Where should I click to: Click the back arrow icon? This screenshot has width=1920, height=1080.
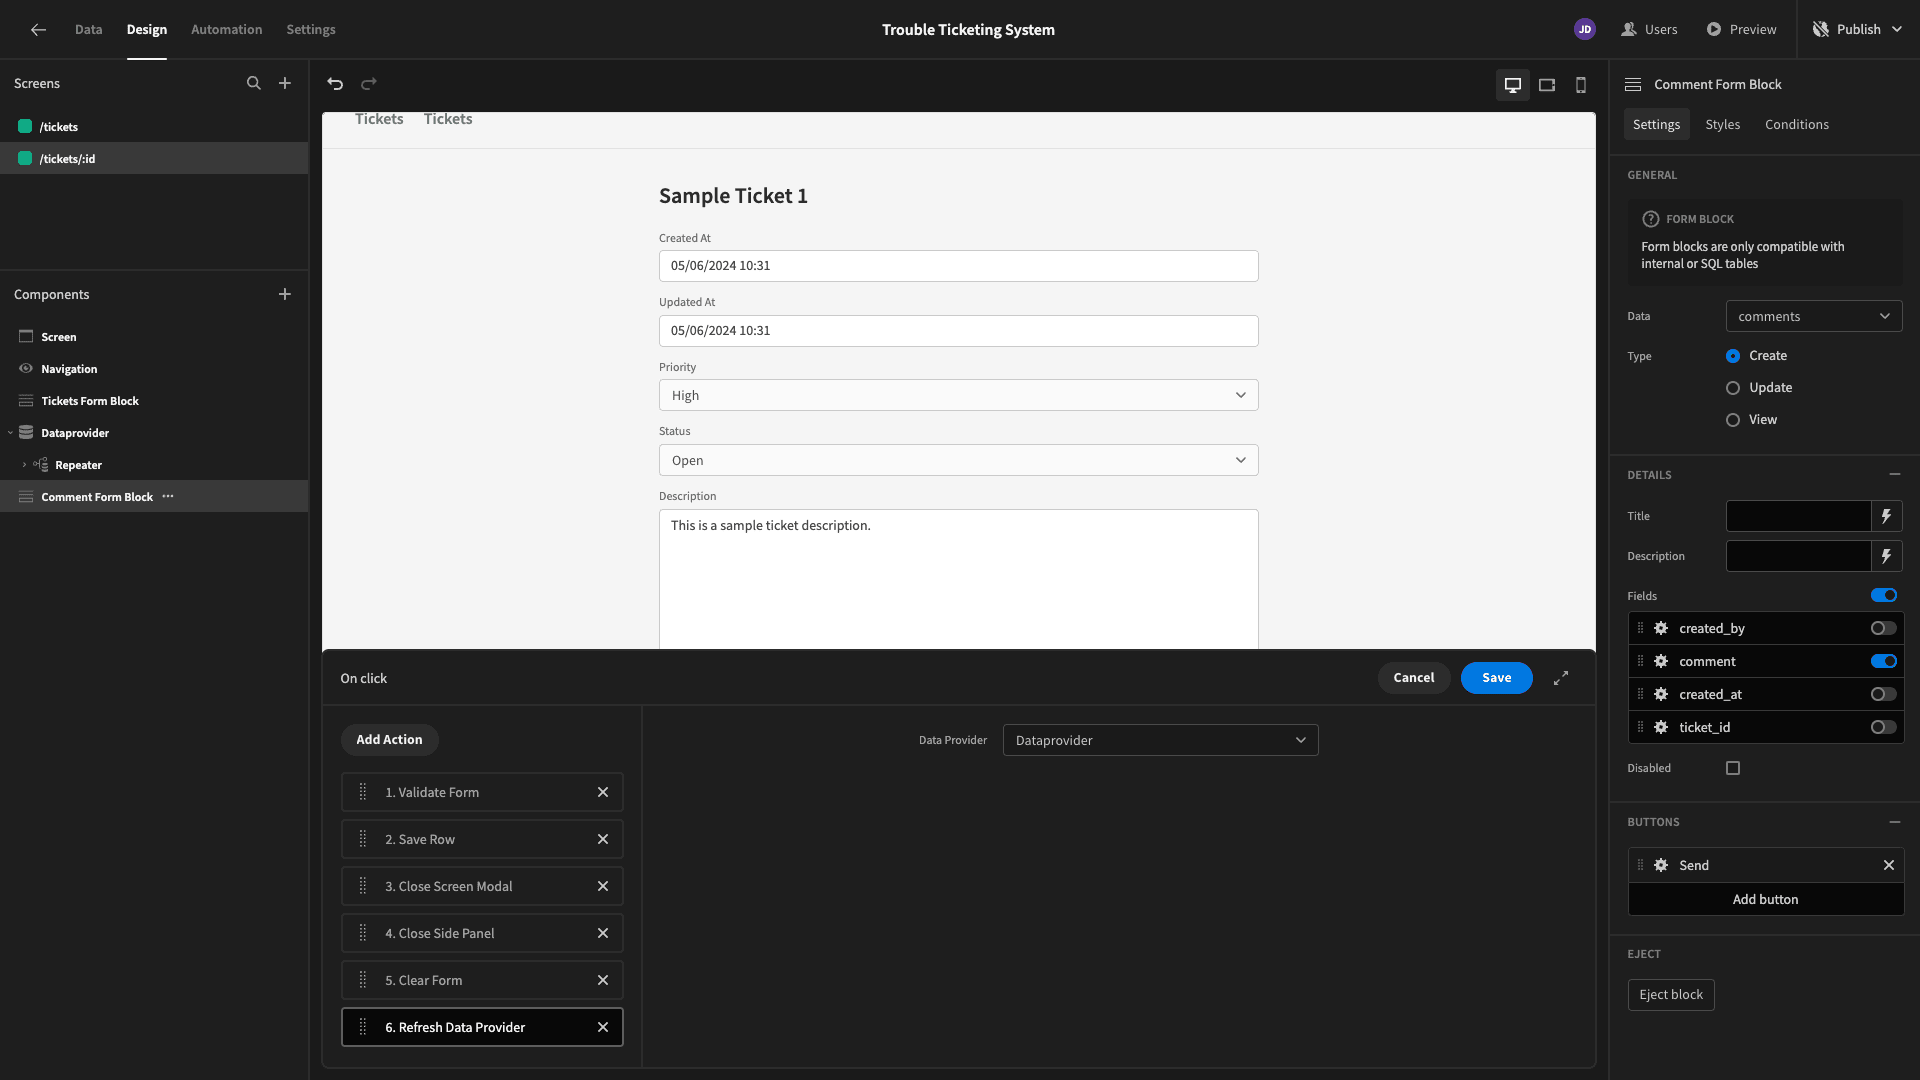(38, 30)
